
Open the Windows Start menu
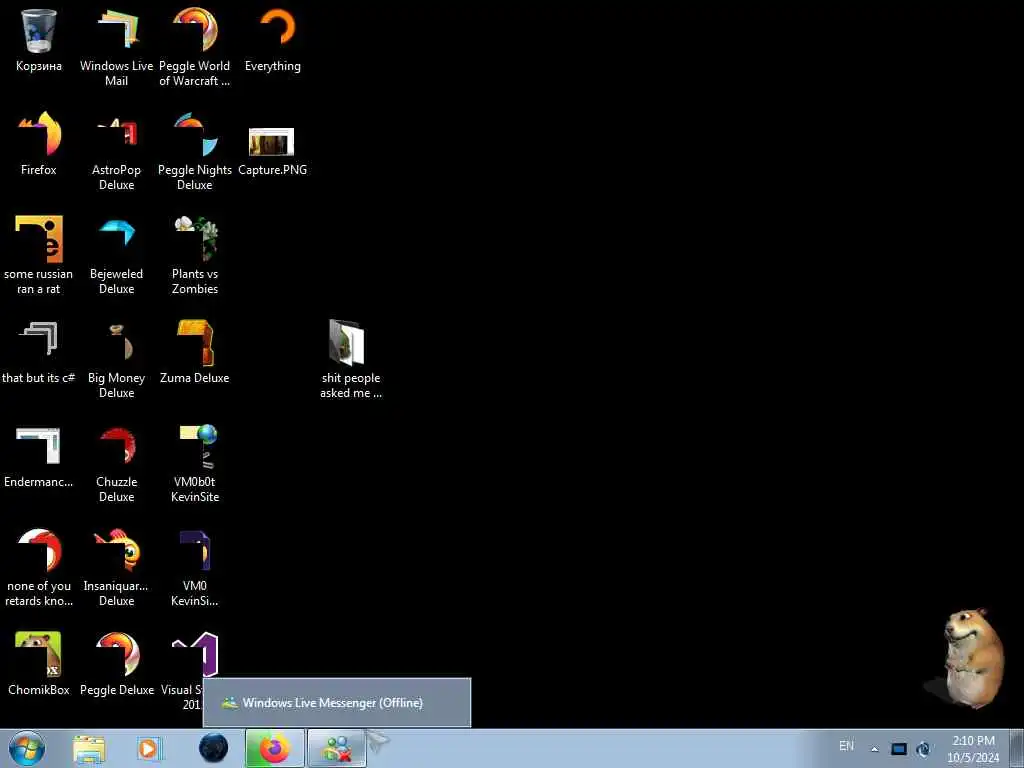[27, 748]
